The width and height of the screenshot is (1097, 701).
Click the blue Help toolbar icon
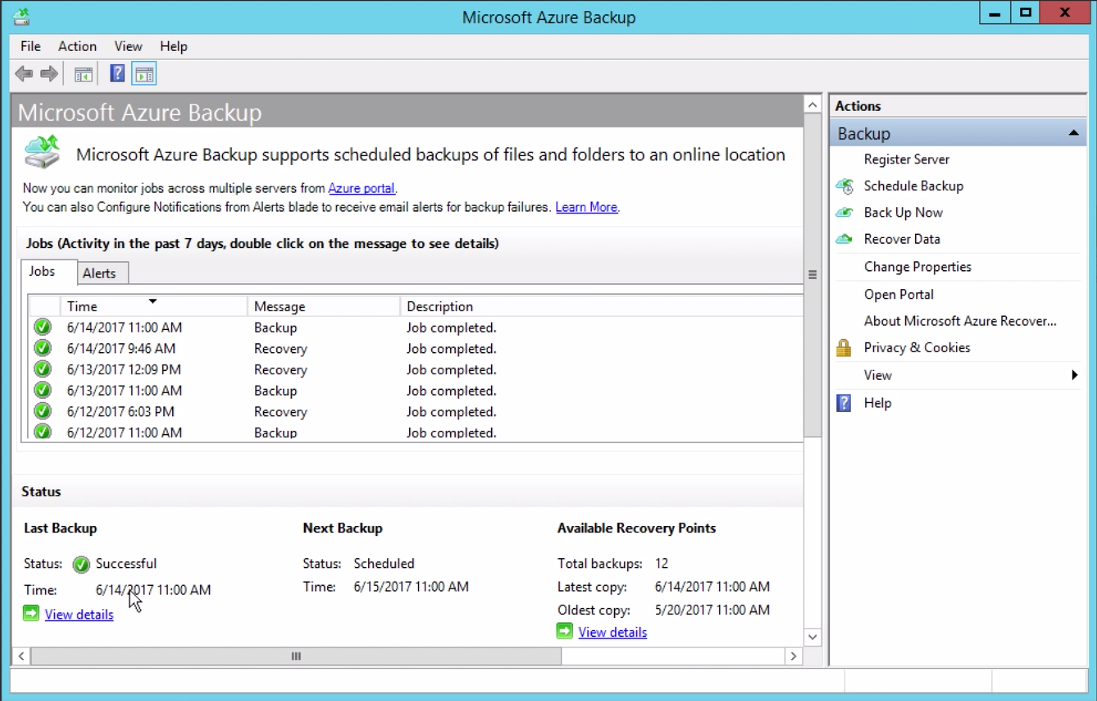click(x=118, y=73)
